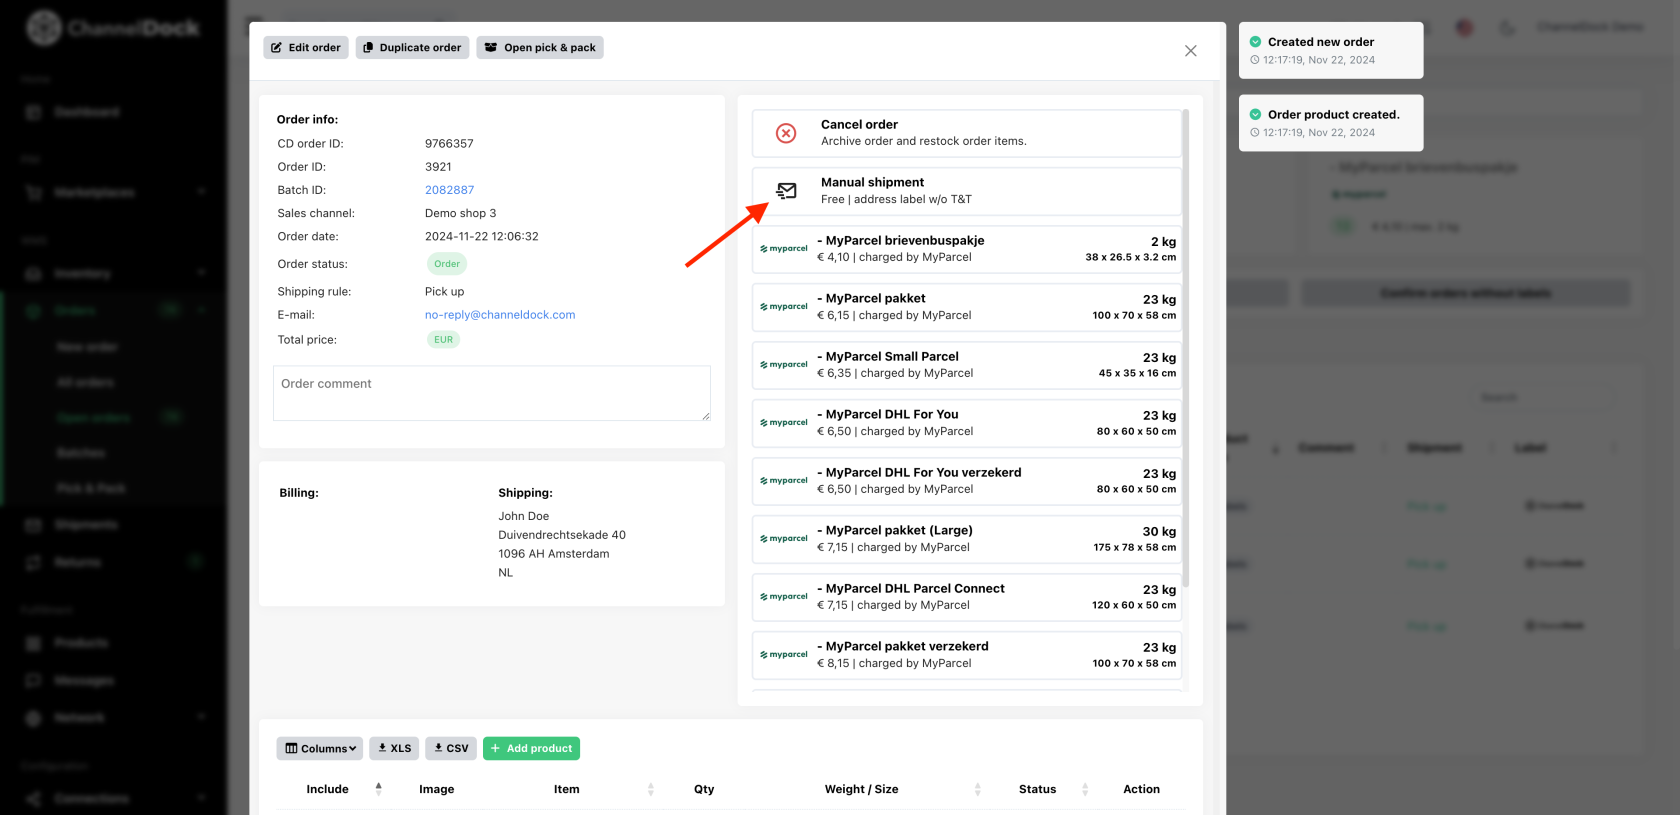Viewport: 1680px width, 815px height.
Task: Click Confirm orders without labels in background
Action: pyautogui.click(x=1465, y=293)
